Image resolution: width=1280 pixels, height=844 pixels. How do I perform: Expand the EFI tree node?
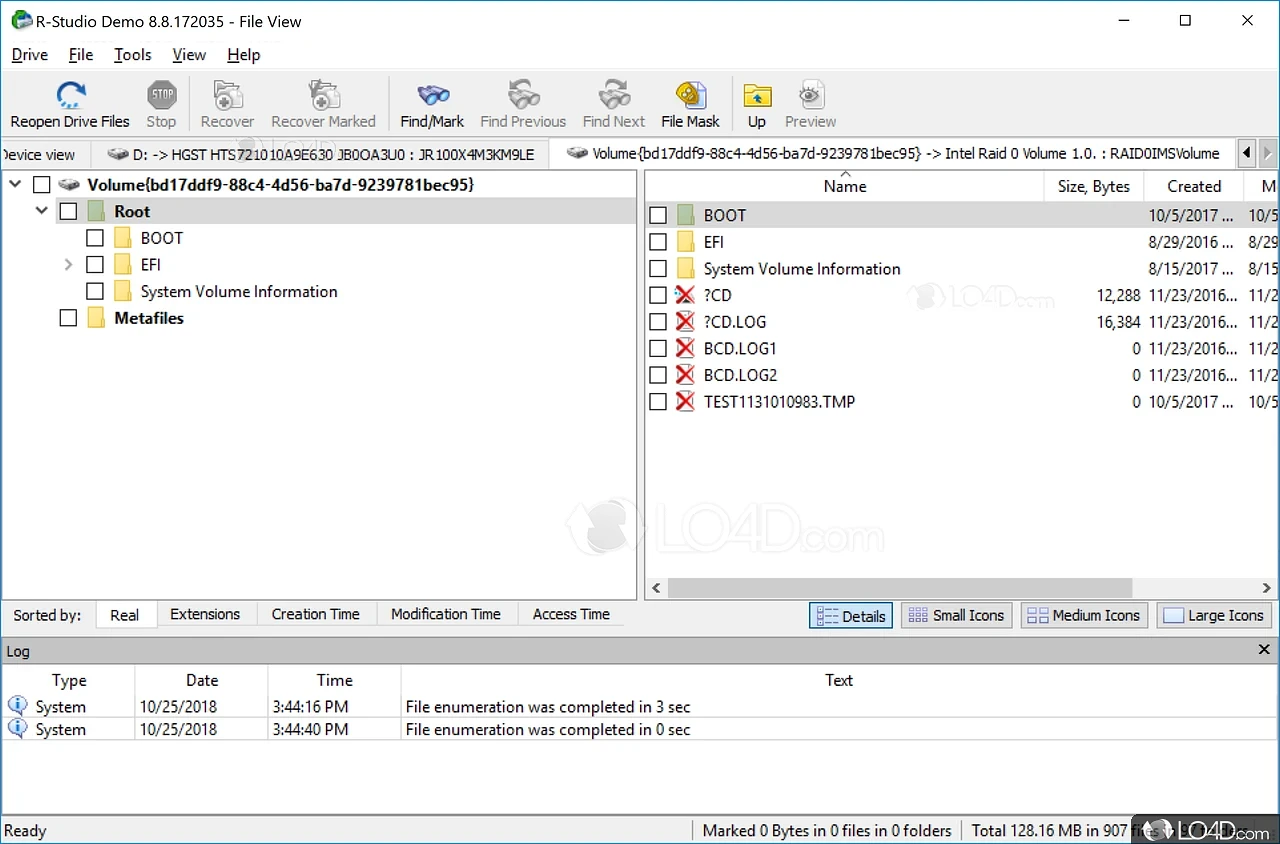(68, 265)
